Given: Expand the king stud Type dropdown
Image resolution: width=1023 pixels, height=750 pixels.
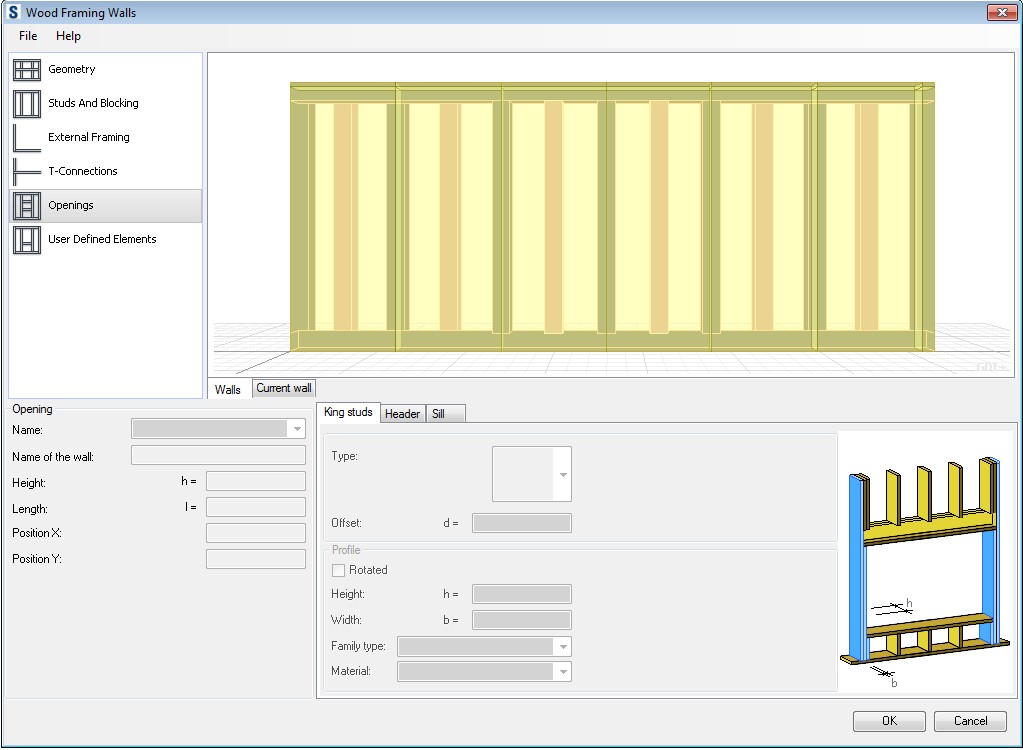Looking at the screenshot, I should click(x=562, y=474).
